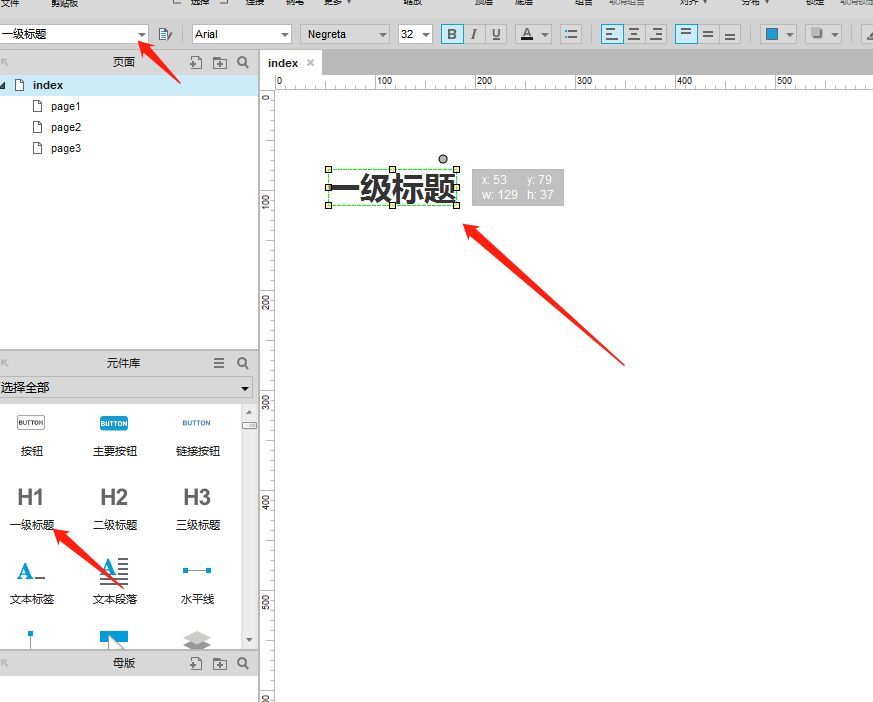The image size is (873, 702).
Task: Add a new master in 母版 panel
Action: tap(195, 664)
